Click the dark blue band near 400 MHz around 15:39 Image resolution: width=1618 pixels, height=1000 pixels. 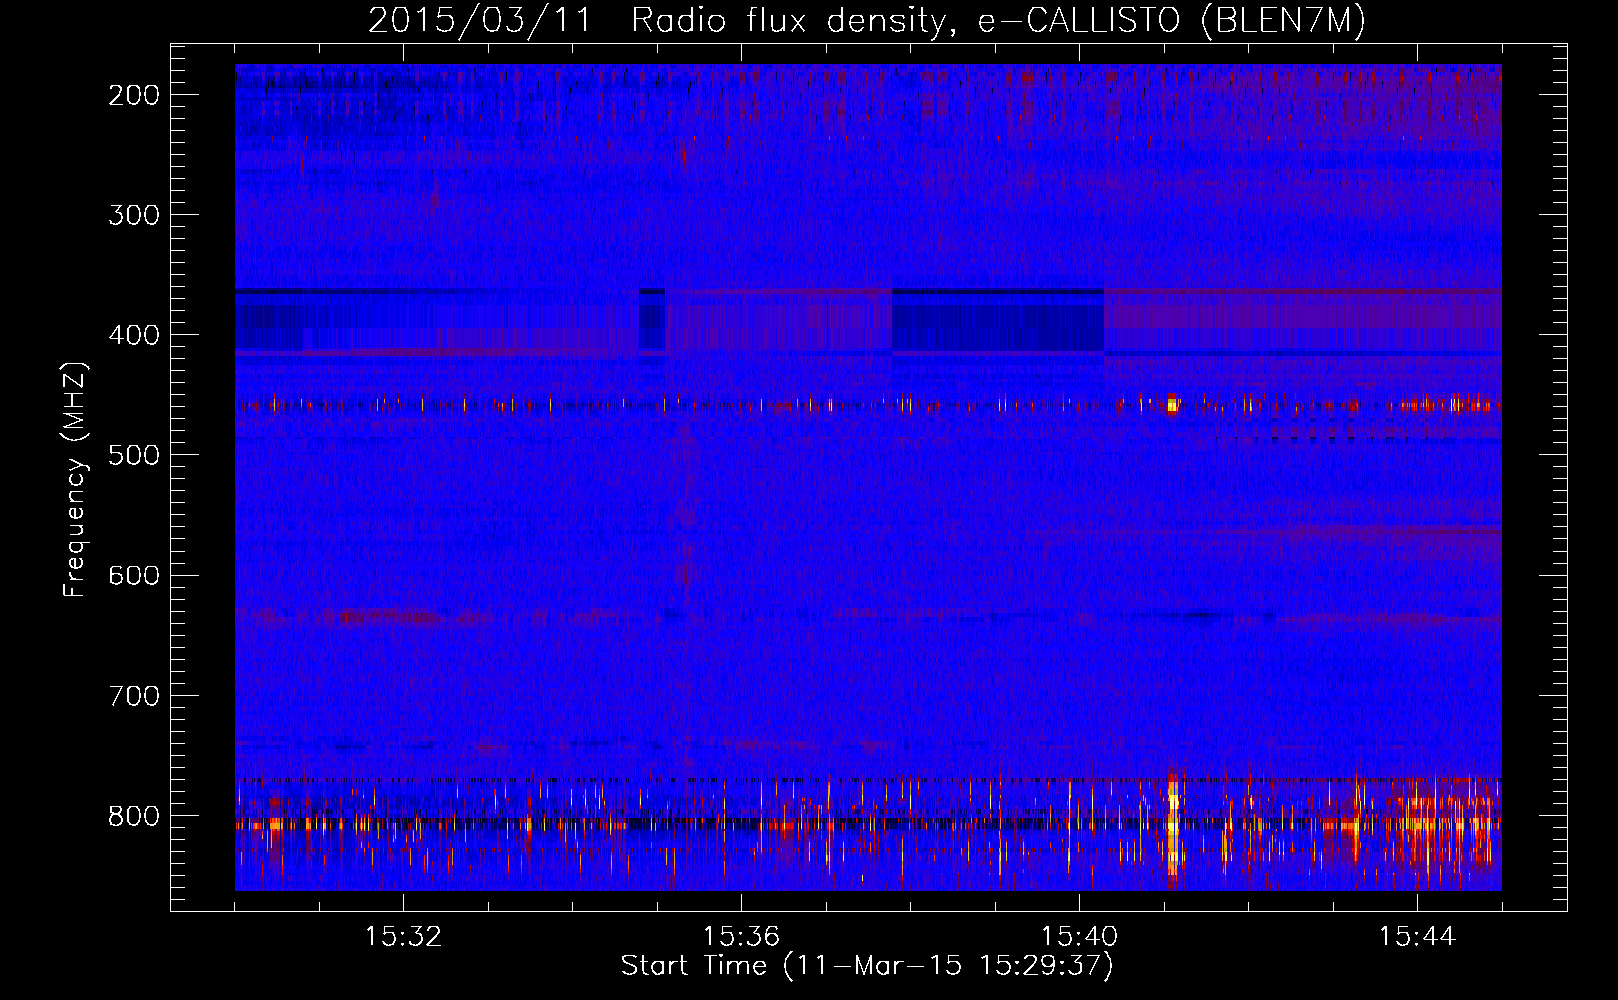pyautogui.click(x=997, y=321)
